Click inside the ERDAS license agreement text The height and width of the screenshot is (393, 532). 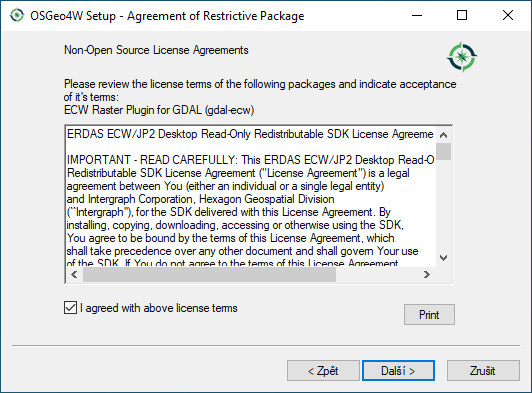pyautogui.click(x=250, y=199)
